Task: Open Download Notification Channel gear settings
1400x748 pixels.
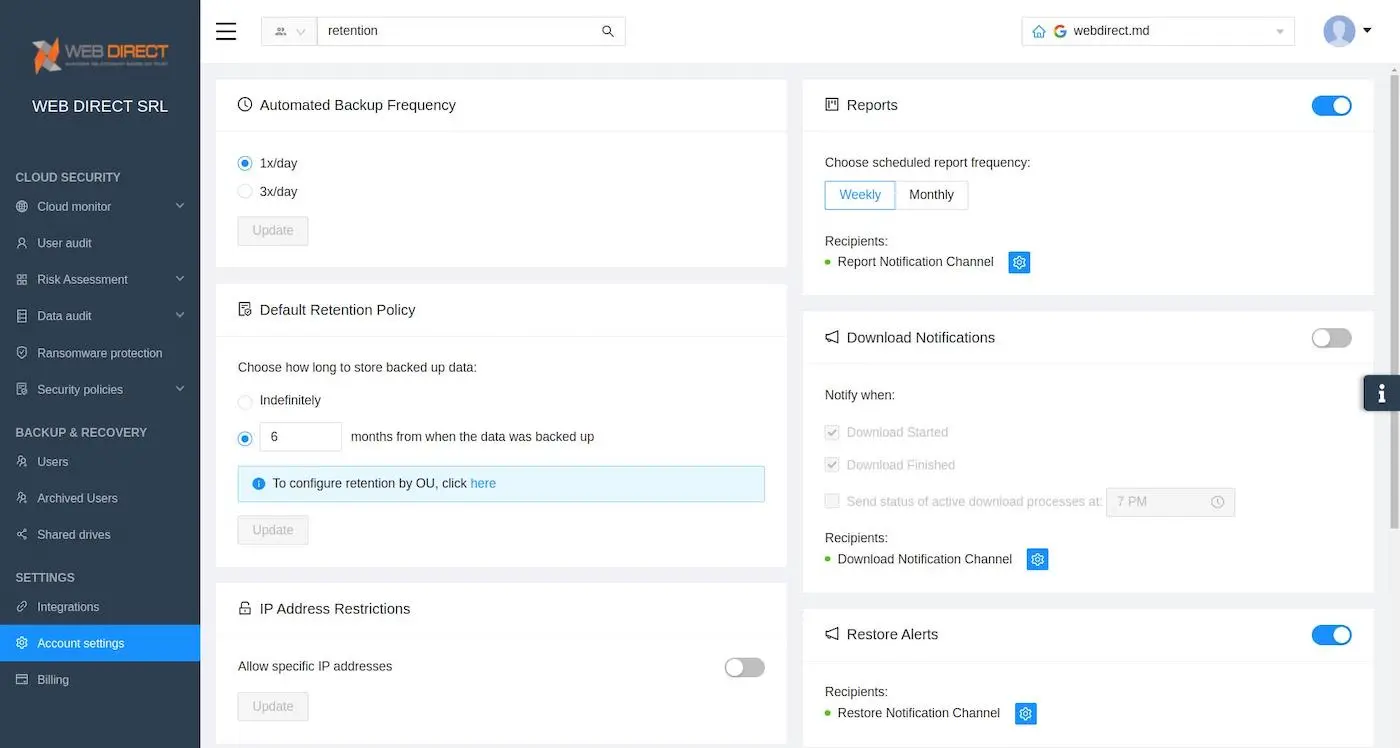Action: click(x=1038, y=559)
